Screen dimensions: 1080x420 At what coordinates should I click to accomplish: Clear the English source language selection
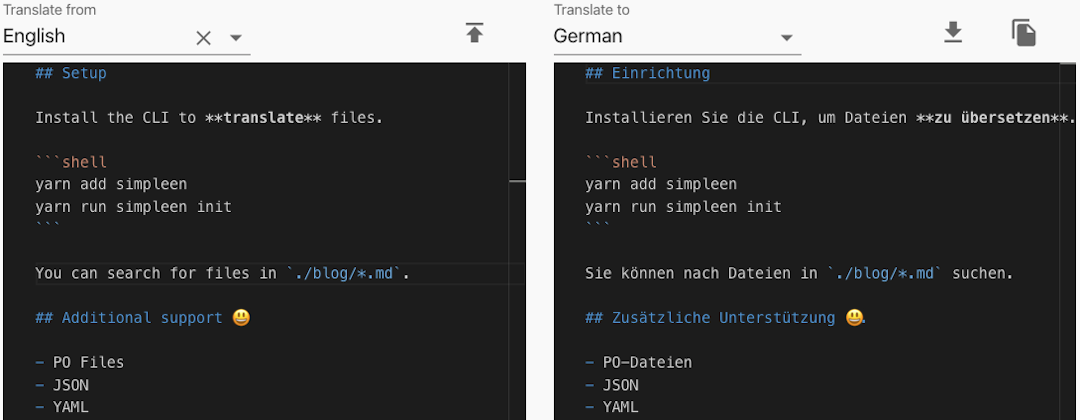coord(203,38)
